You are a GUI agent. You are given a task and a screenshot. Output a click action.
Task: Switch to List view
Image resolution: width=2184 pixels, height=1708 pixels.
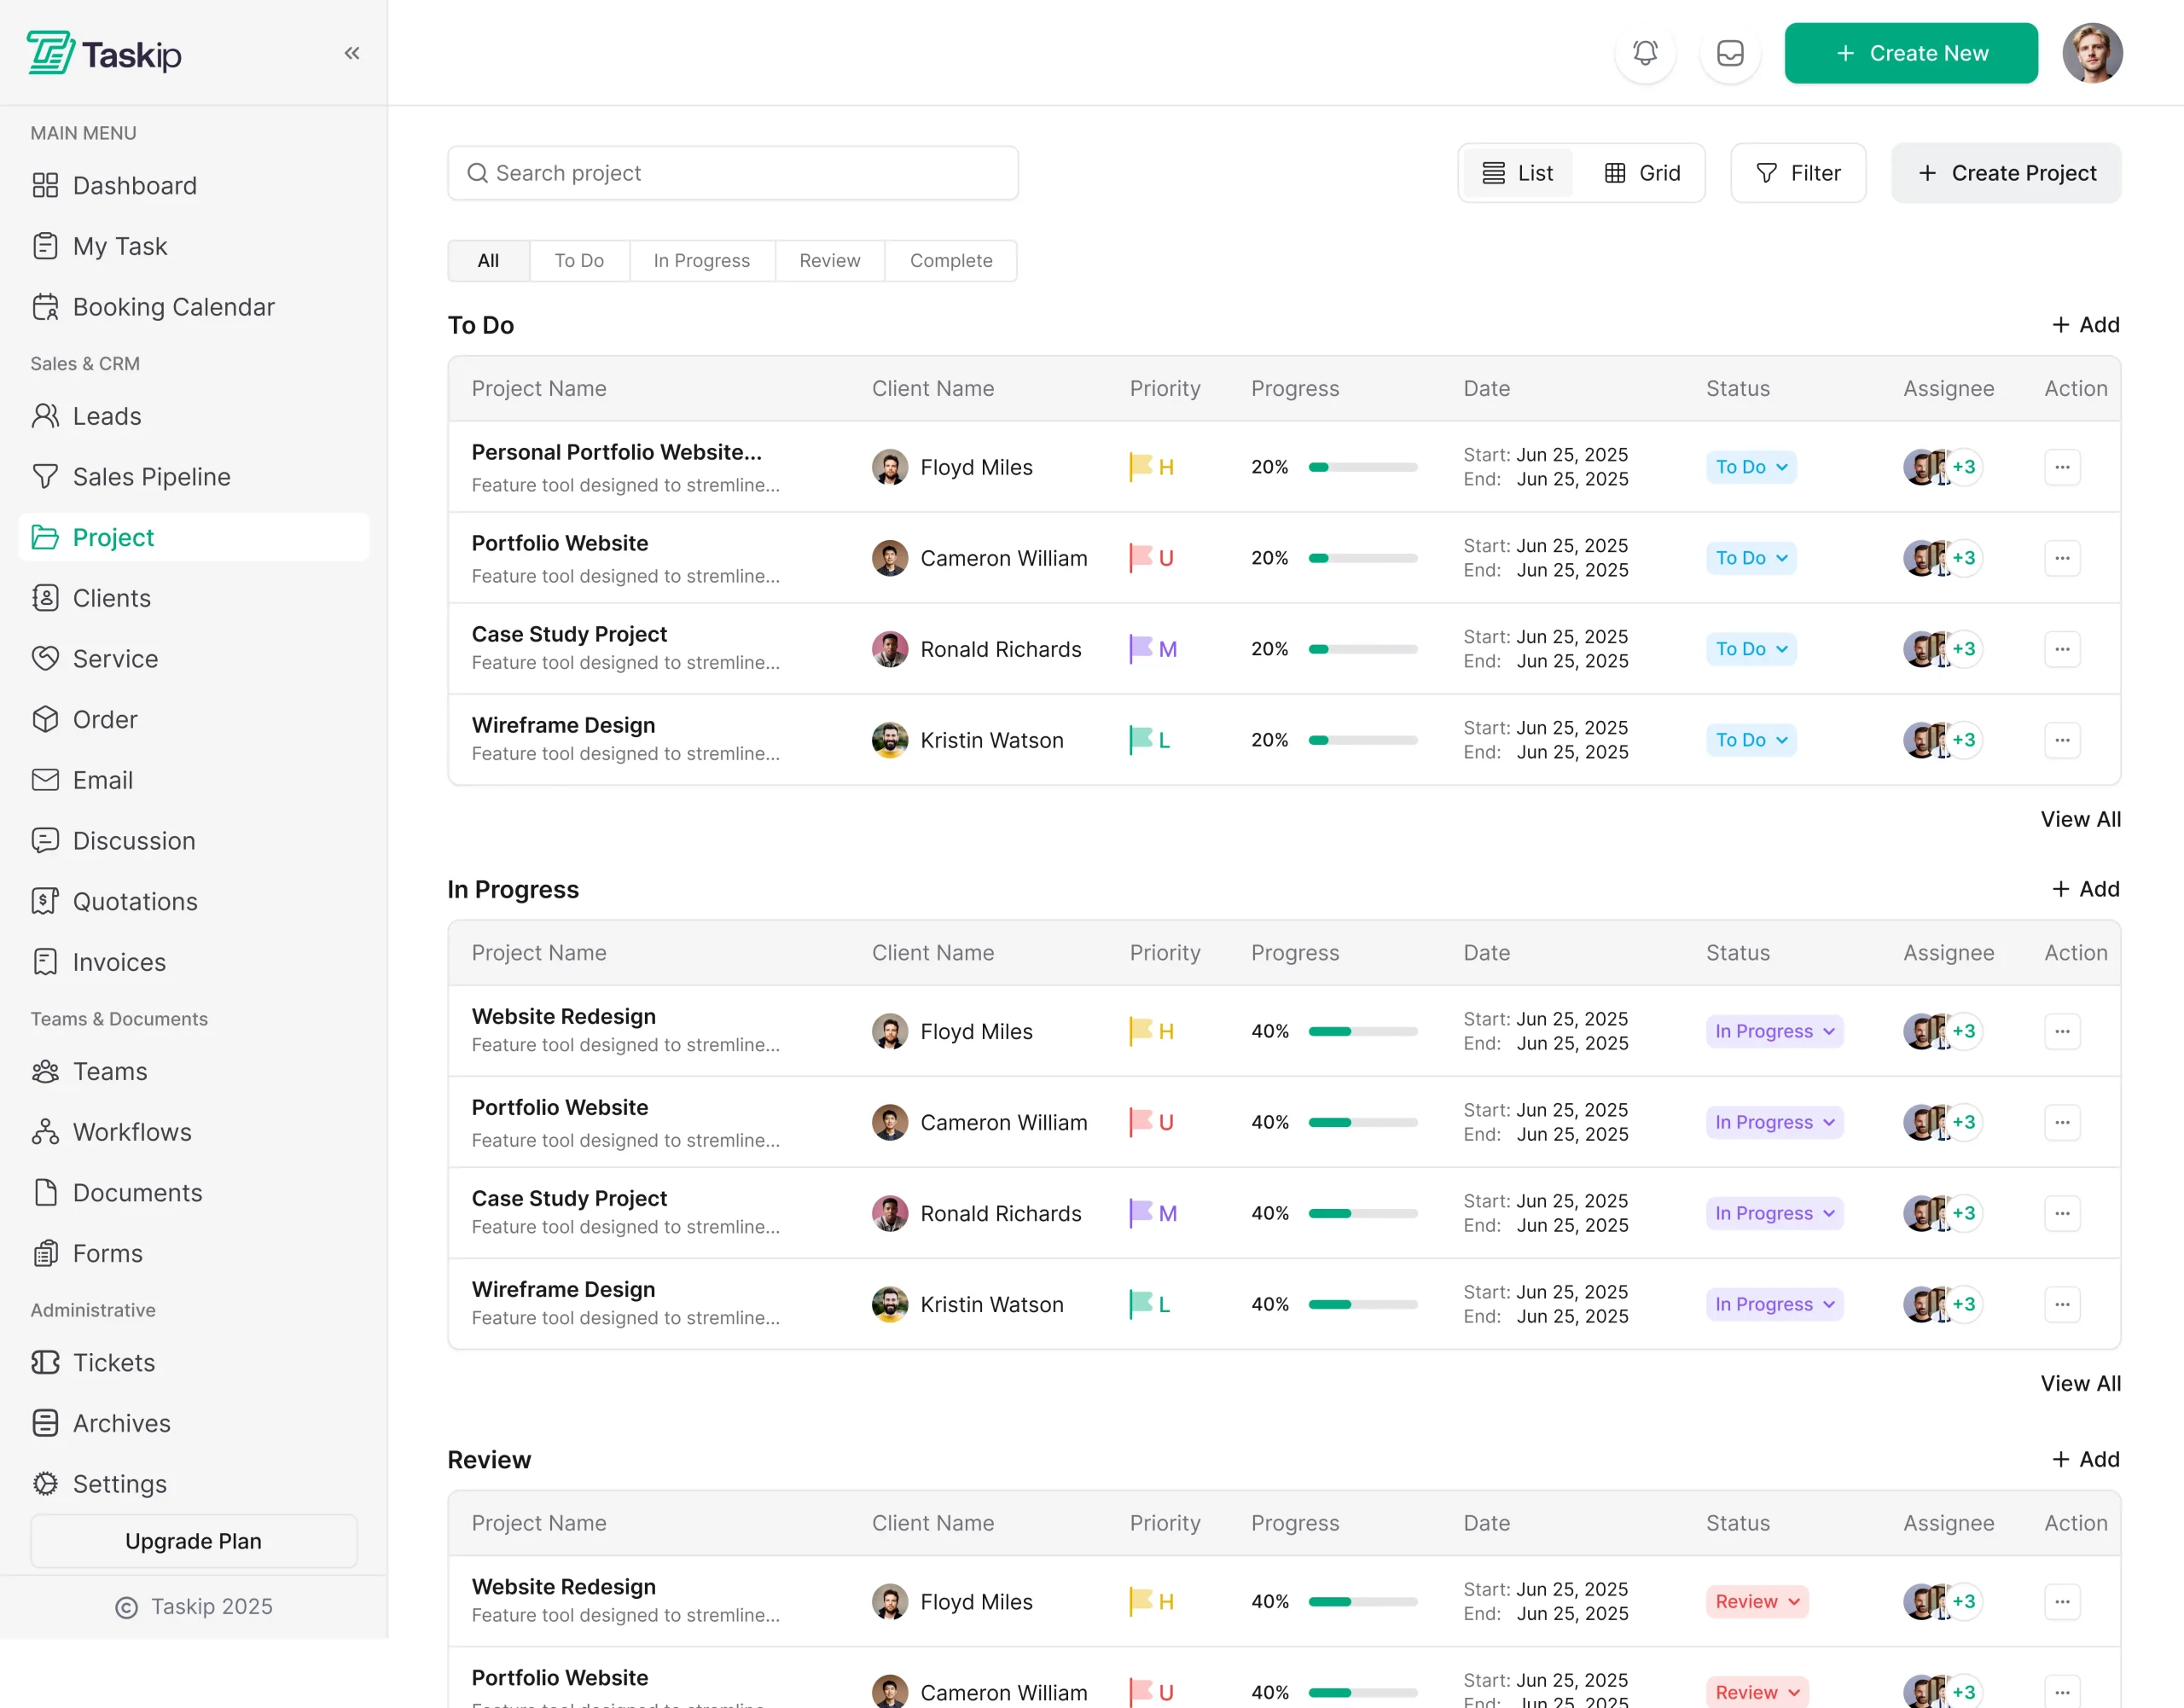(x=1518, y=173)
